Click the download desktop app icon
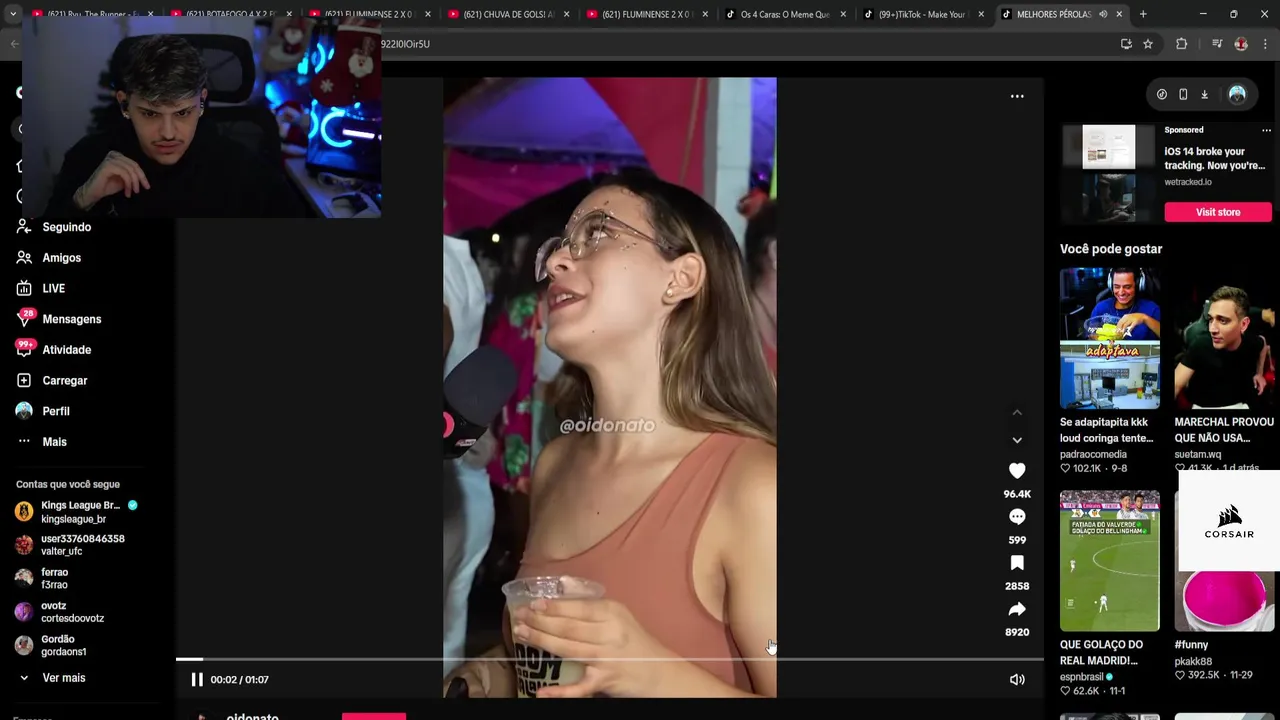 coord(1205,94)
